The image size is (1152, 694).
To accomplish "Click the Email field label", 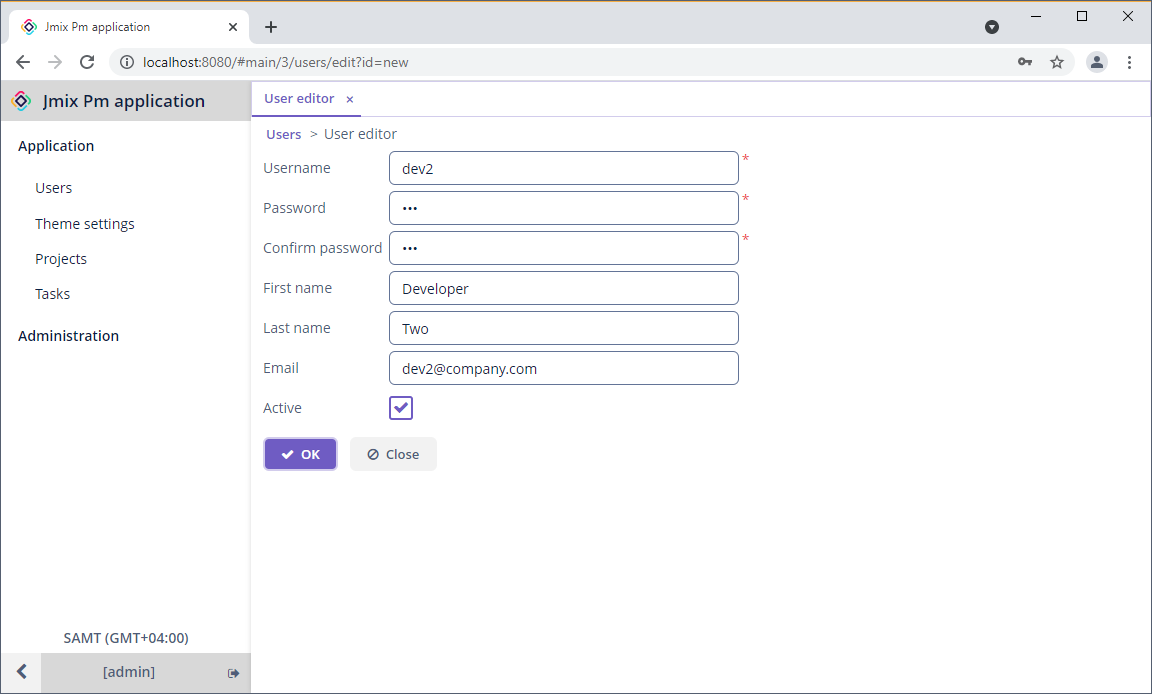I will tap(281, 368).
